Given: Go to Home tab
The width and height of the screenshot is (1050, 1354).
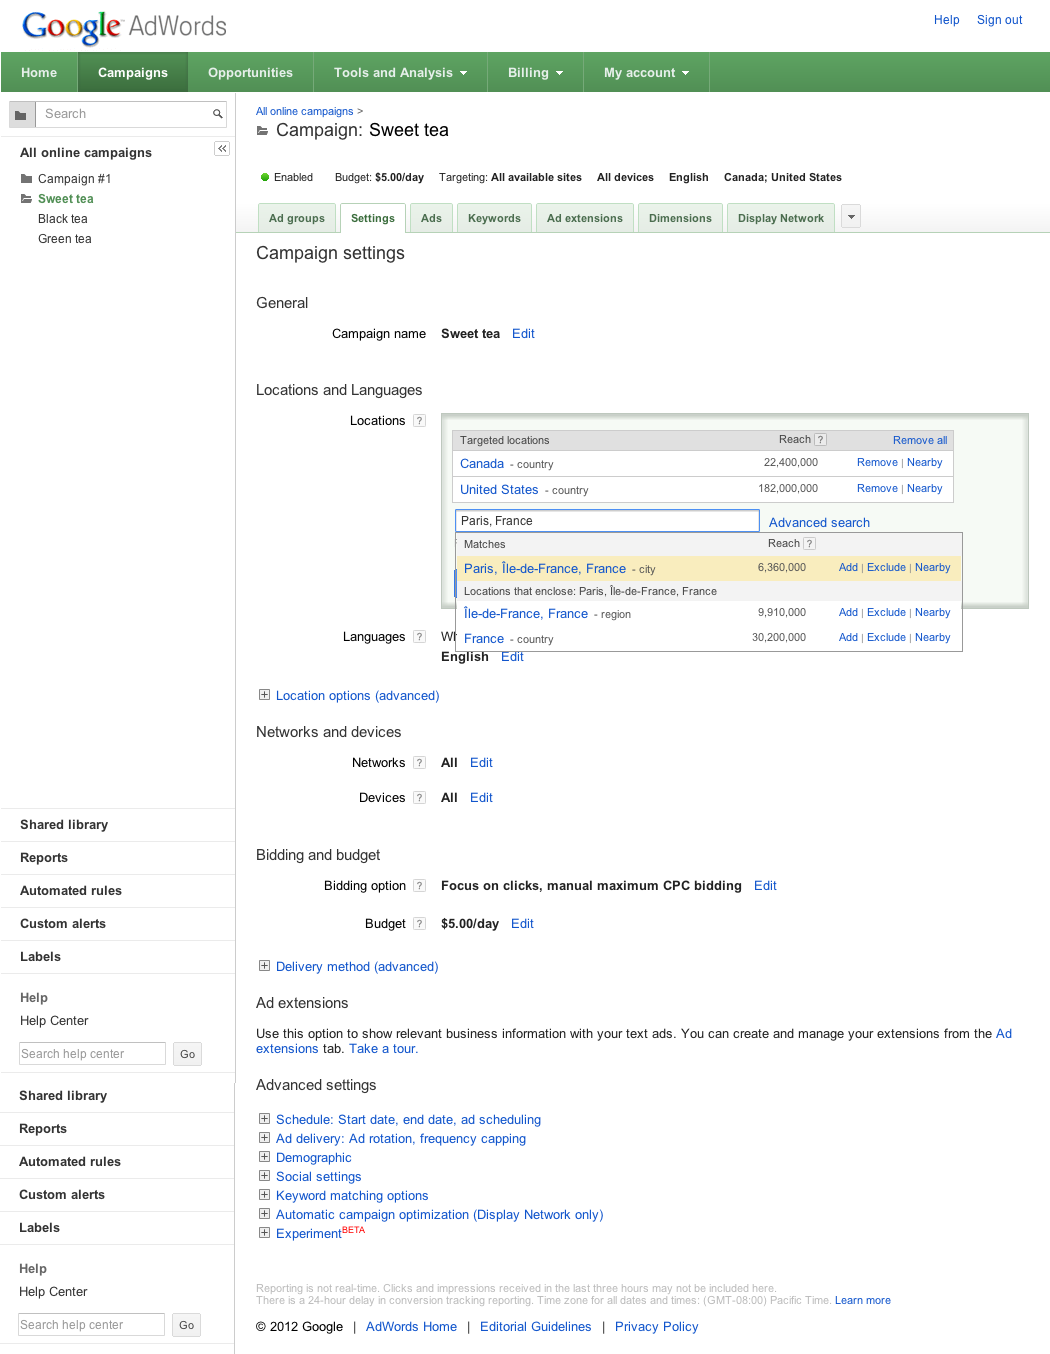Looking at the screenshot, I should click(x=39, y=73).
